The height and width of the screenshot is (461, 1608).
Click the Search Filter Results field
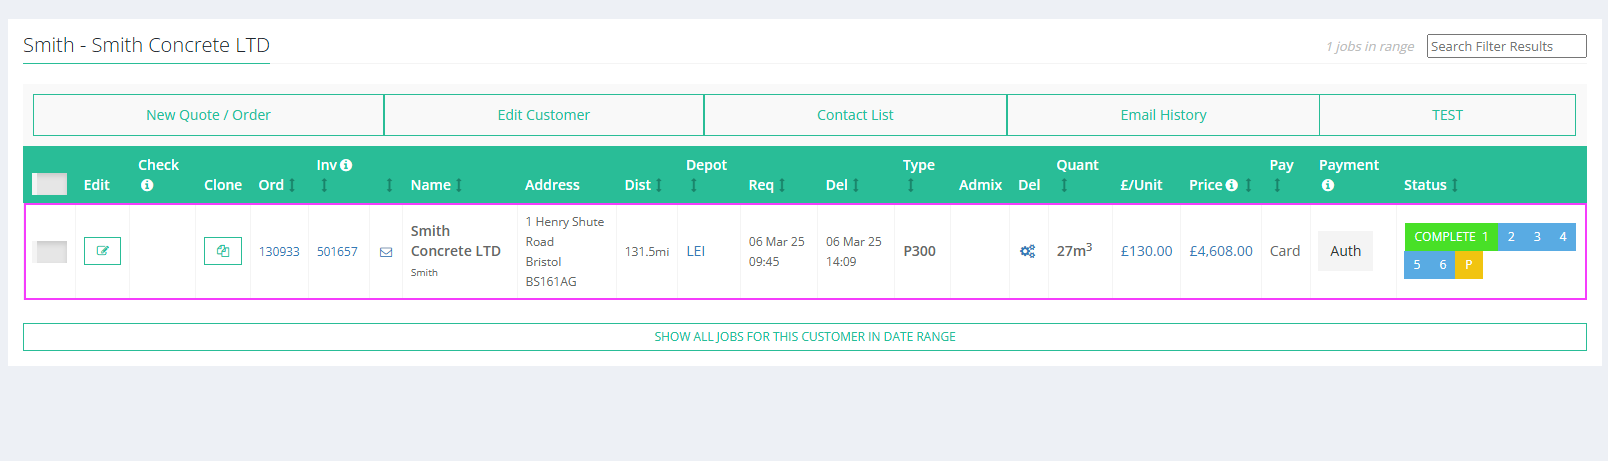tap(1506, 46)
